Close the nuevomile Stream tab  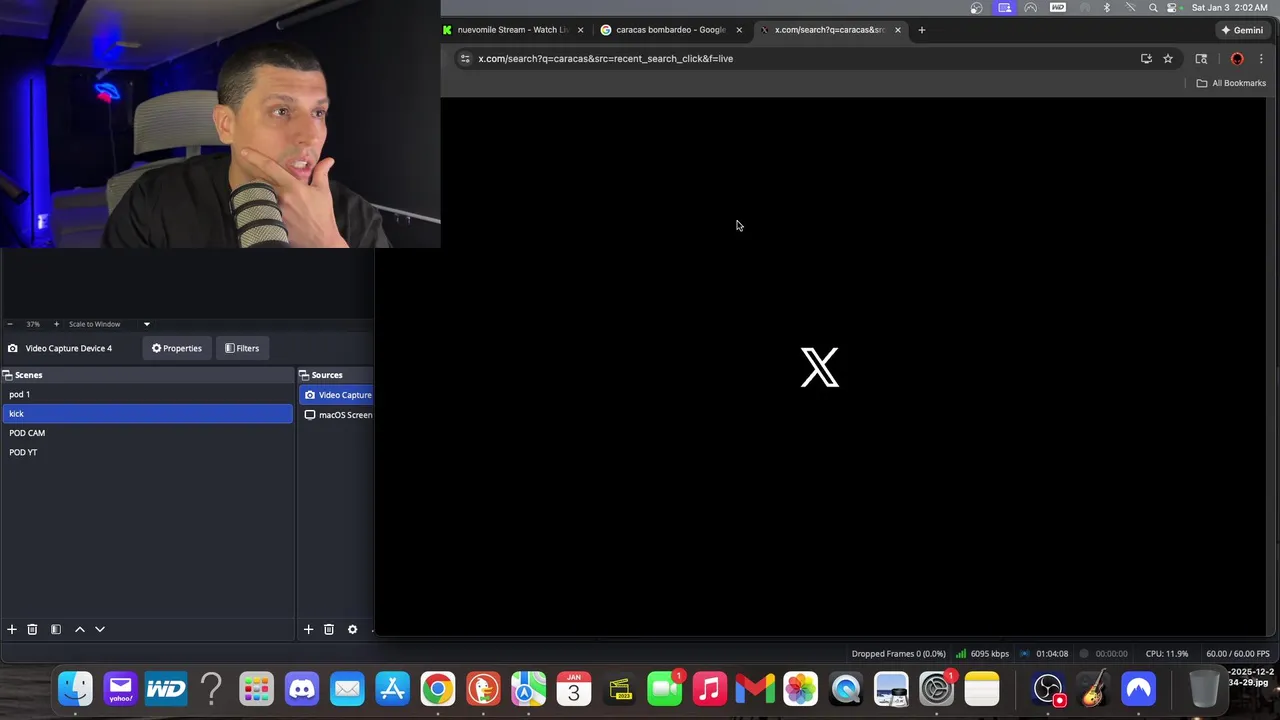pyautogui.click(x=580, y=30)
